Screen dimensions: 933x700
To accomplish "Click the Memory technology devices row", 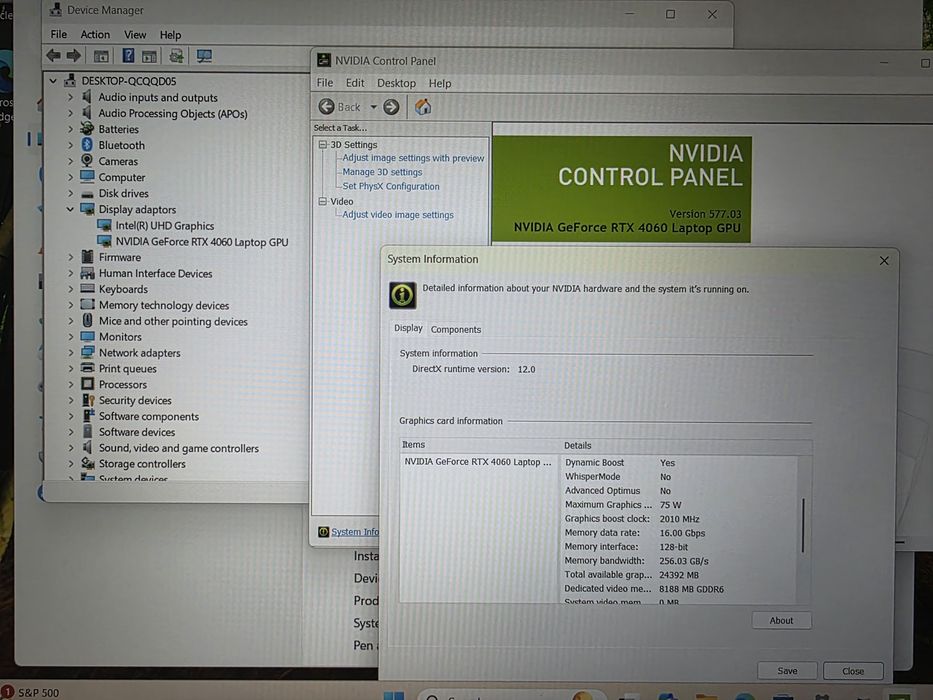I will pyautogui.click(x=164, y=305).
